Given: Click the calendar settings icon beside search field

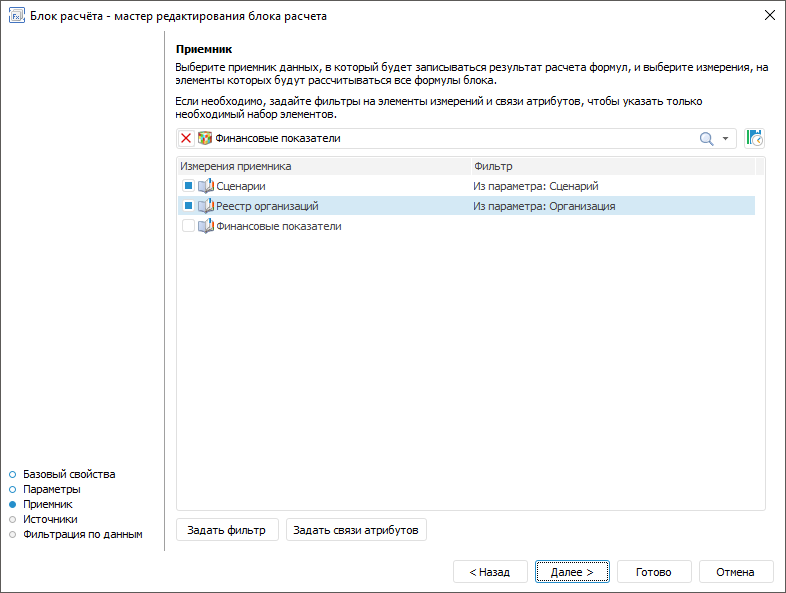Looking at the screenshot, I should pyautogui.click(x=755, y=138).
